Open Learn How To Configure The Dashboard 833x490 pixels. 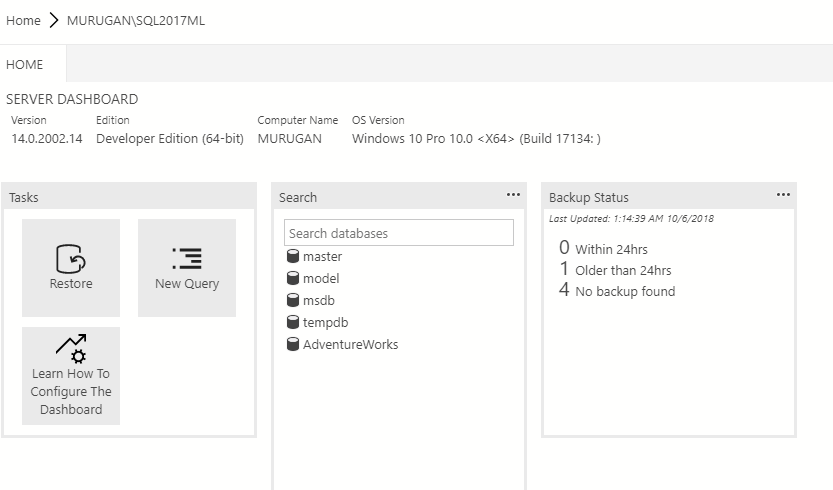click(71, 376)
